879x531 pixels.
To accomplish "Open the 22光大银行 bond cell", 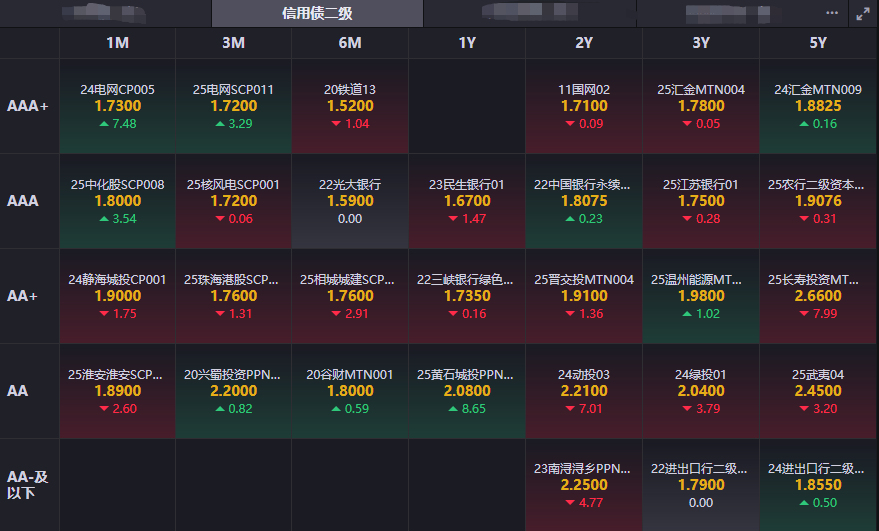I will coord(350,201).
